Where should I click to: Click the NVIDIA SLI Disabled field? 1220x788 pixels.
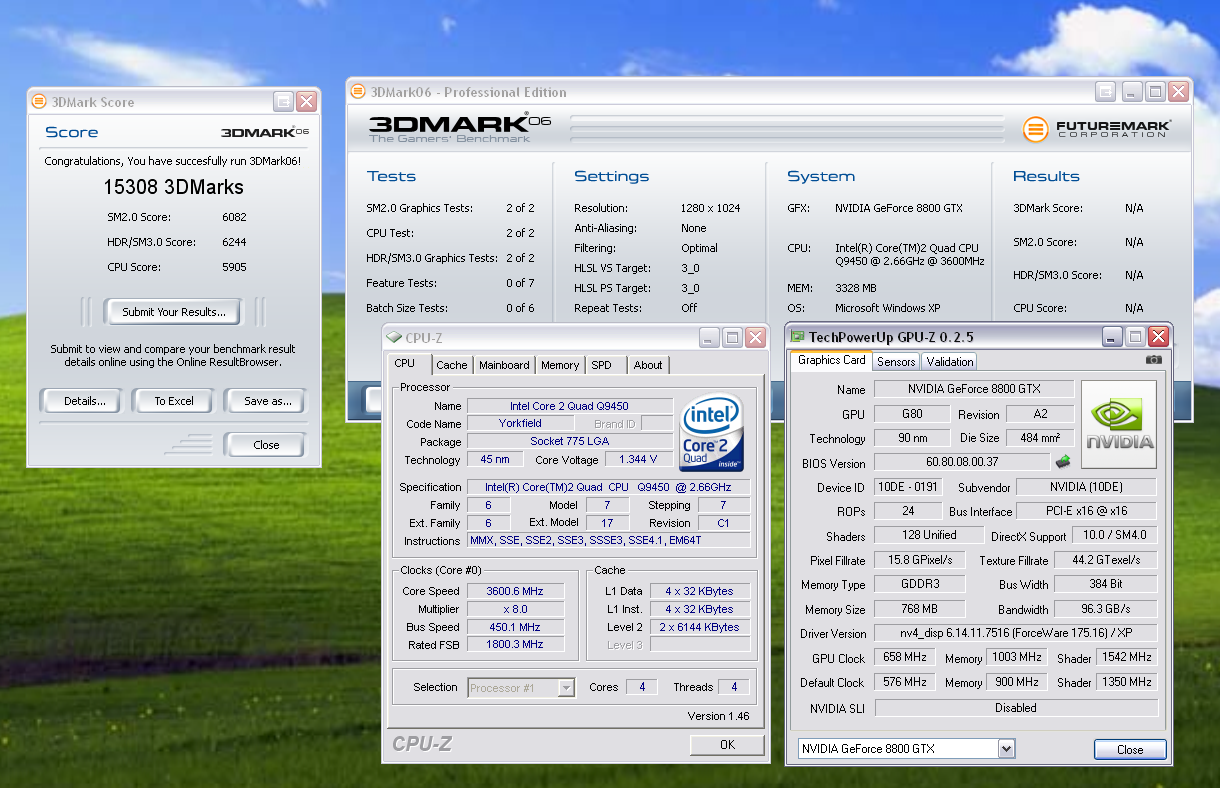click(x=1015, y=707)
